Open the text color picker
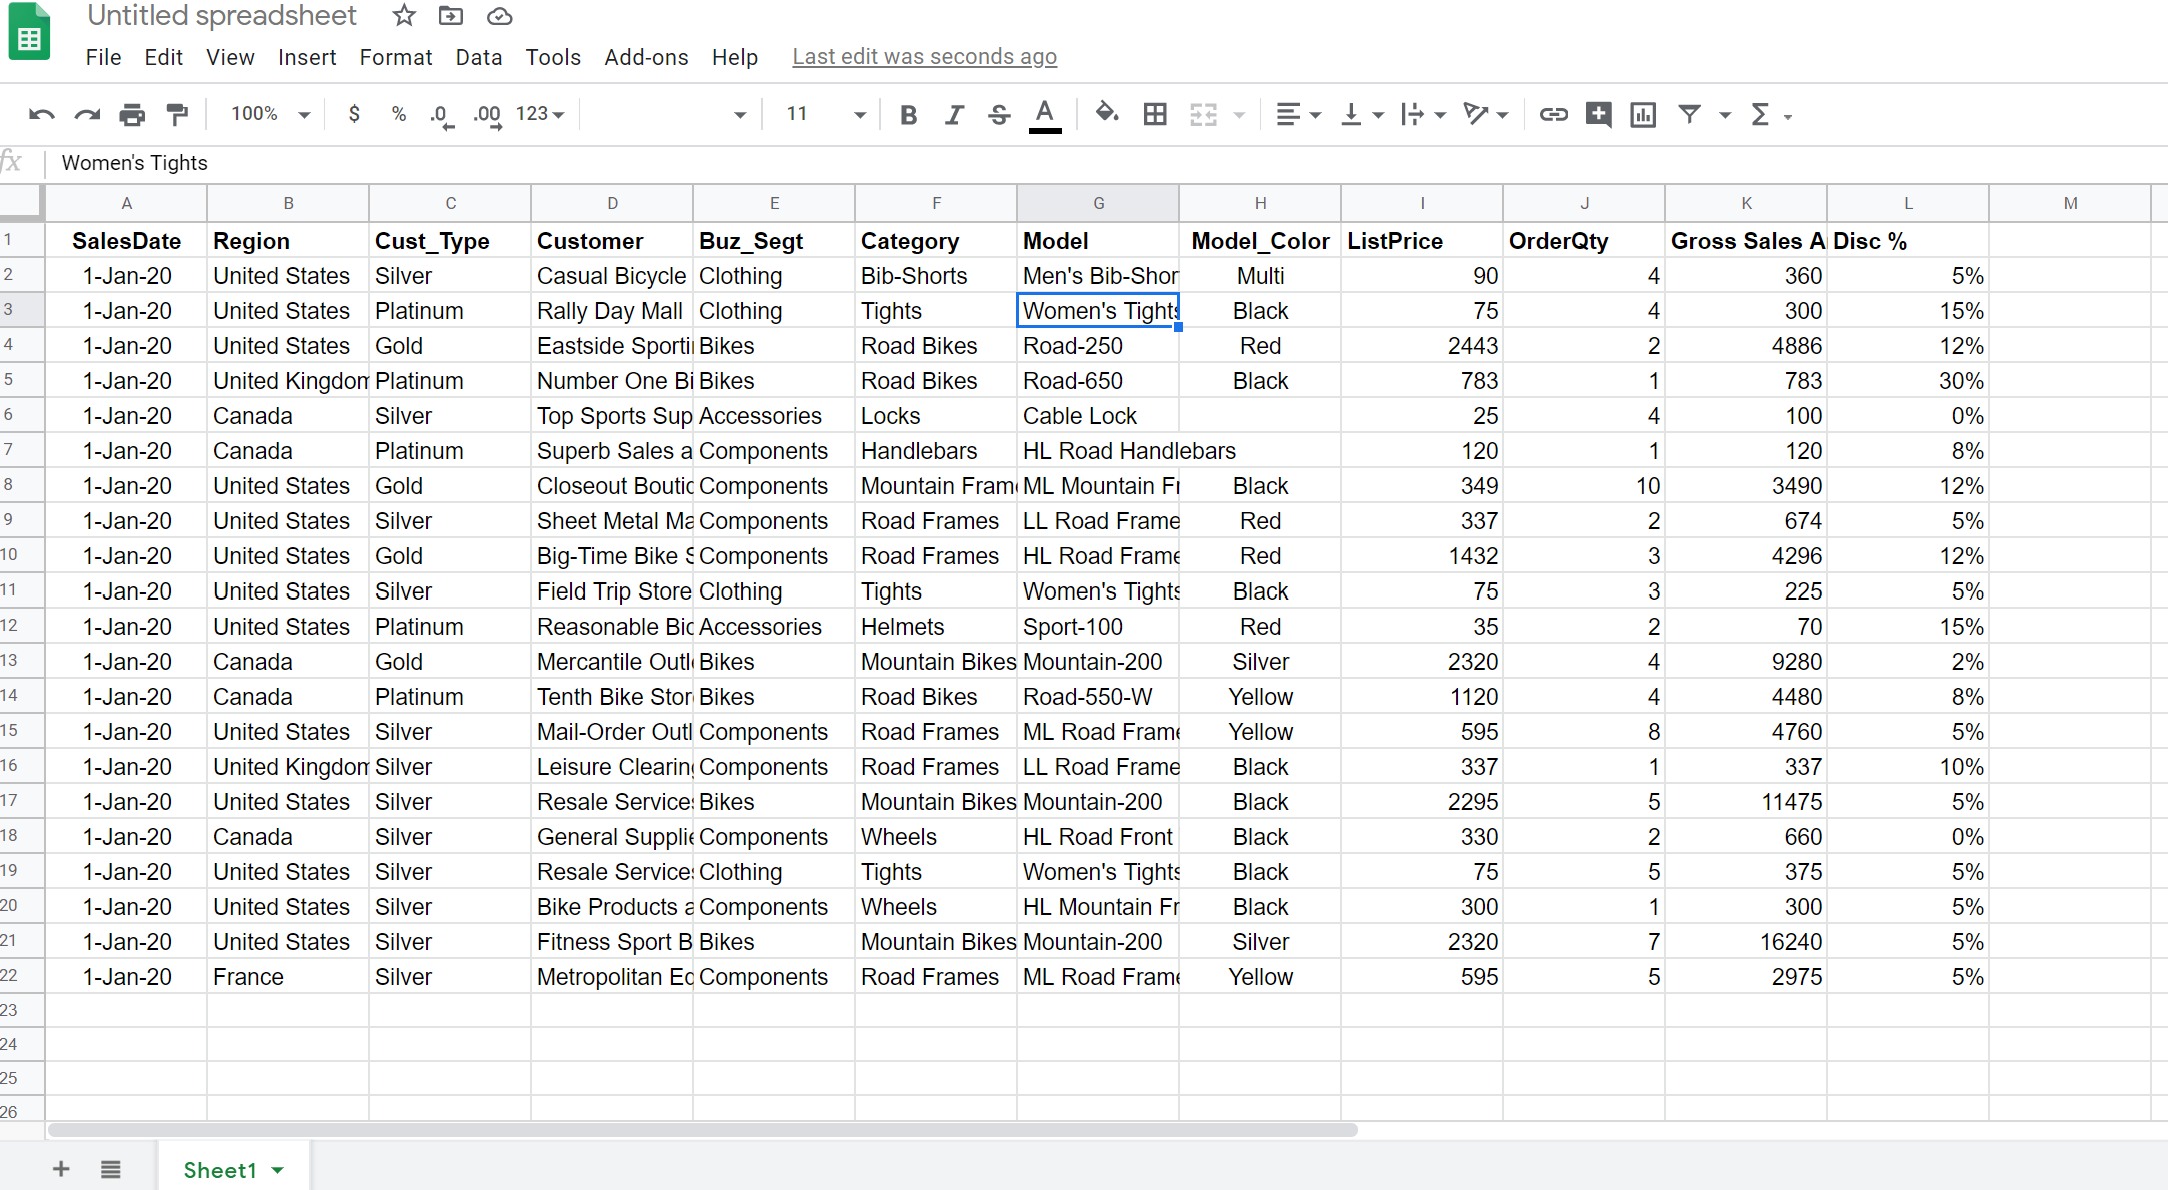Viewport: 2168px width, 1190px height. click(x=1045, y=115)
